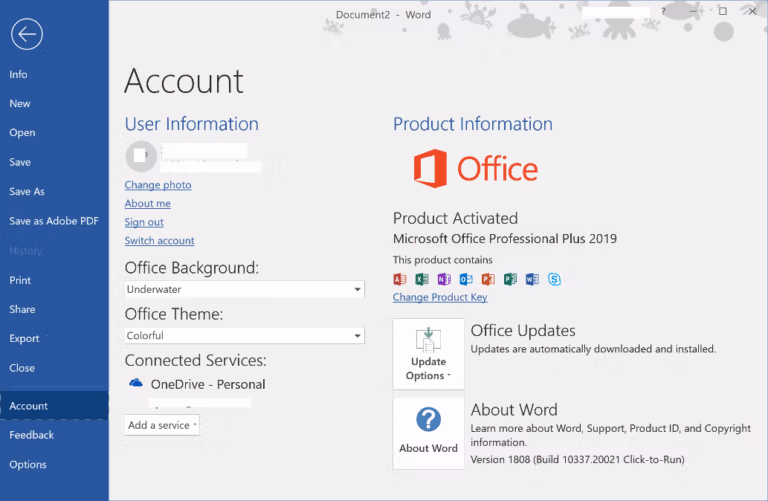Screen dimensions: 768x501
Task: Click the OneNote app icon
Action: click(444, 279)
